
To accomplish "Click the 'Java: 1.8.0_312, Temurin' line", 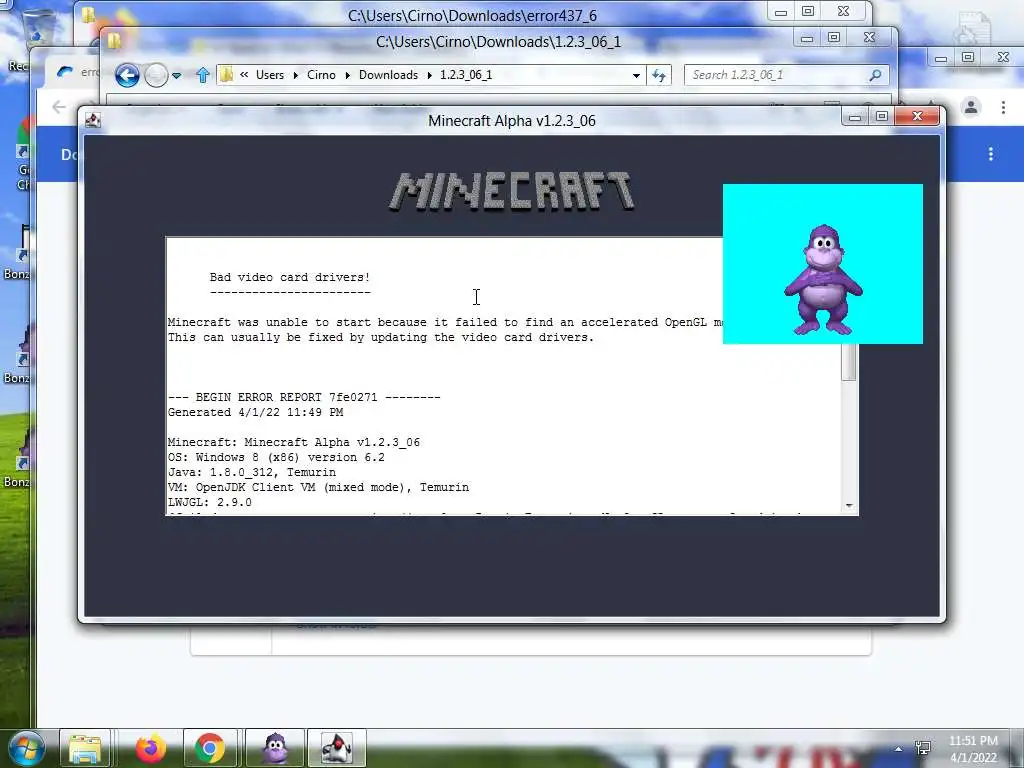I will (252, 472).
